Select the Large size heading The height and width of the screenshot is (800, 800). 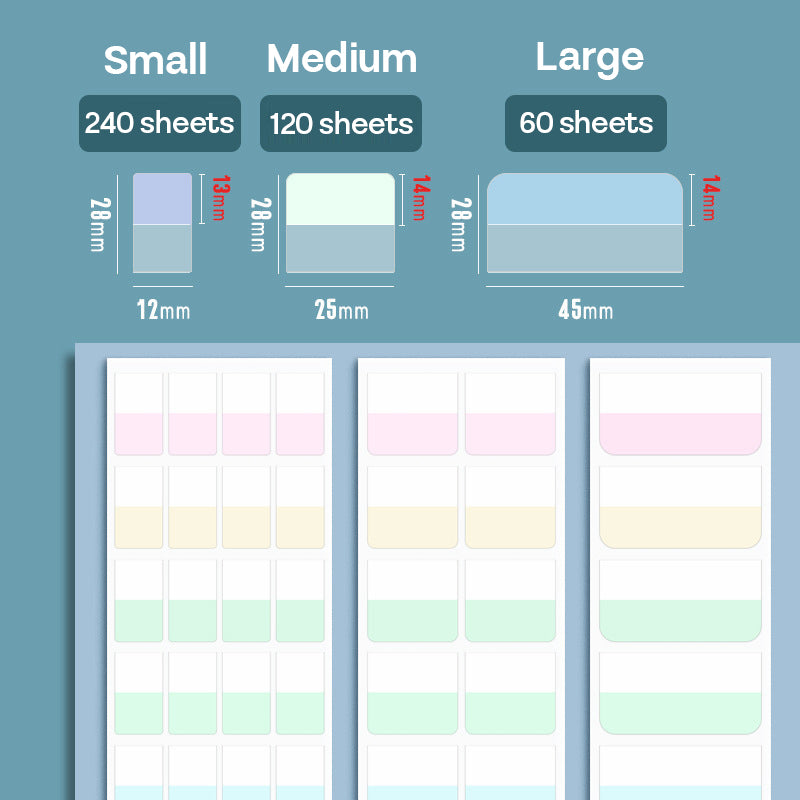coord(590,56)
